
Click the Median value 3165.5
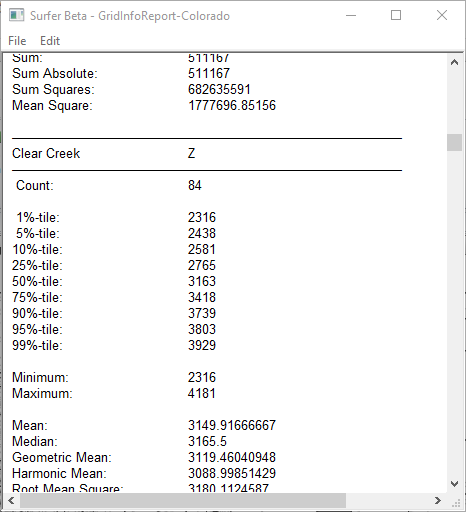pyautogui.click(x=207, y=441)
